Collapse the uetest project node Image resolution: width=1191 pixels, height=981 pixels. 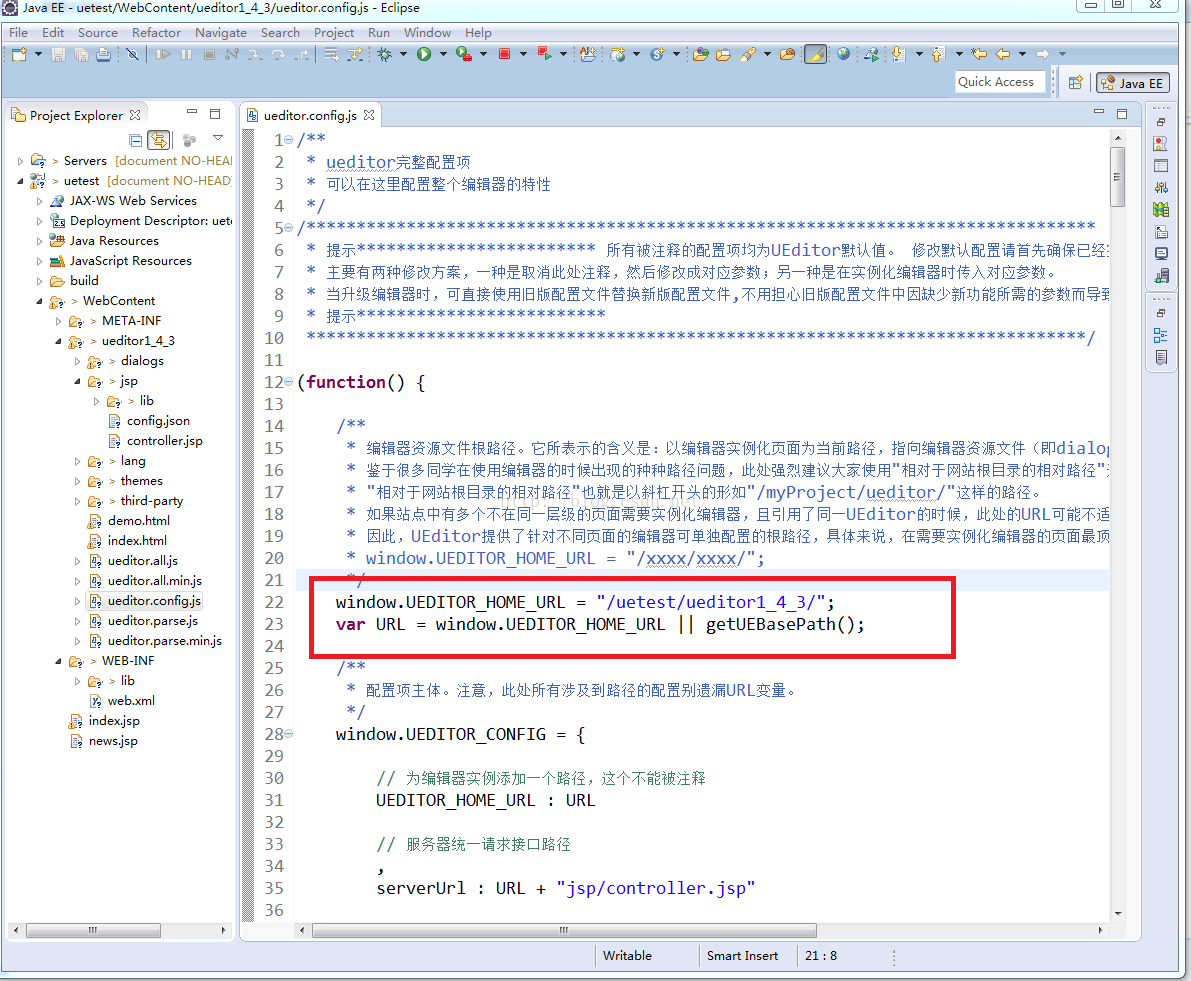pos(21,181)
